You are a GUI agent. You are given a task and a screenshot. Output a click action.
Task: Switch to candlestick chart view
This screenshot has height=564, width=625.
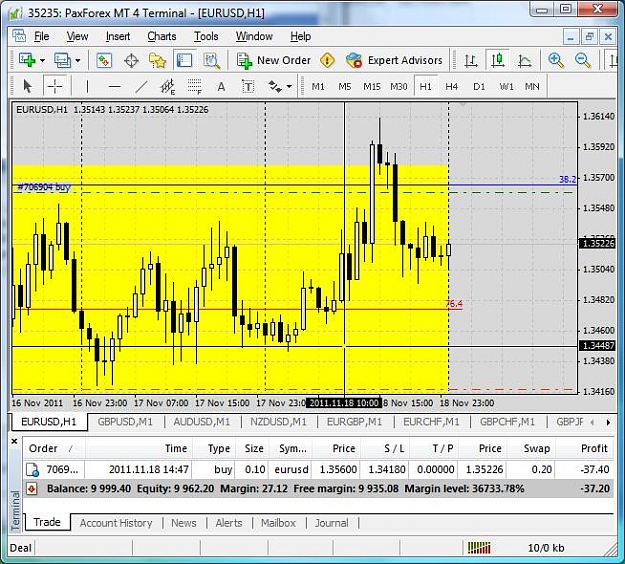pyautogui.click(x=497, y=61)
